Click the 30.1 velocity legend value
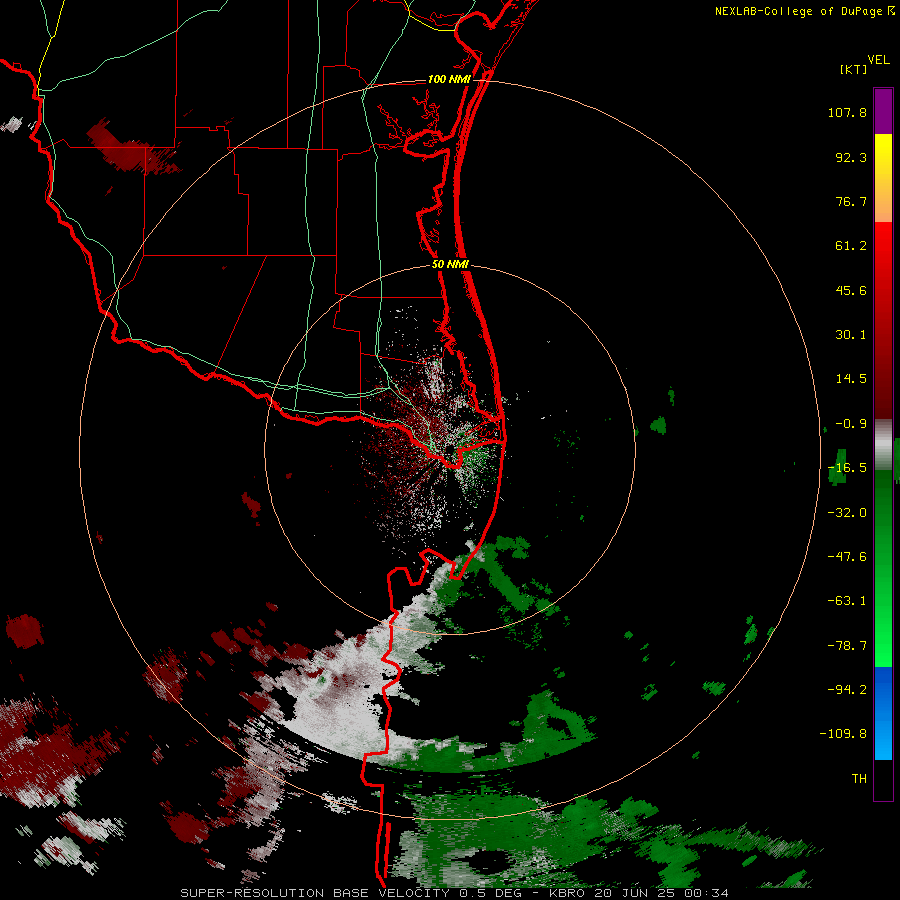The width and height of the screenshot is (900, 900). coord(851,335)
